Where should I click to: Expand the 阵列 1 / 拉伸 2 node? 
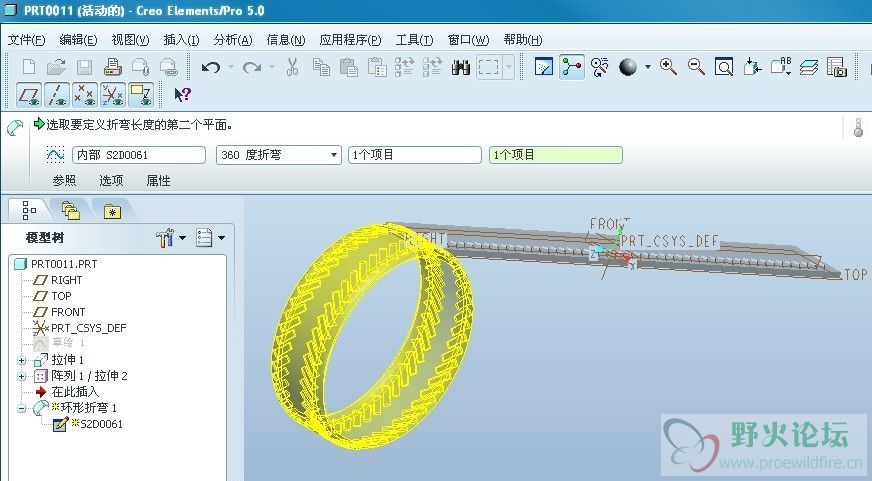point(21,376)
